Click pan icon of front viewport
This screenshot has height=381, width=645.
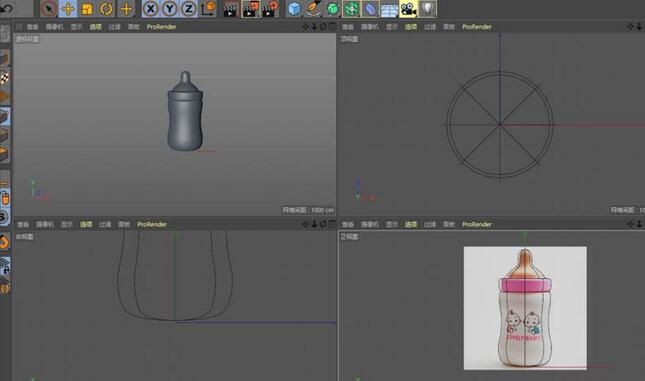631,224
